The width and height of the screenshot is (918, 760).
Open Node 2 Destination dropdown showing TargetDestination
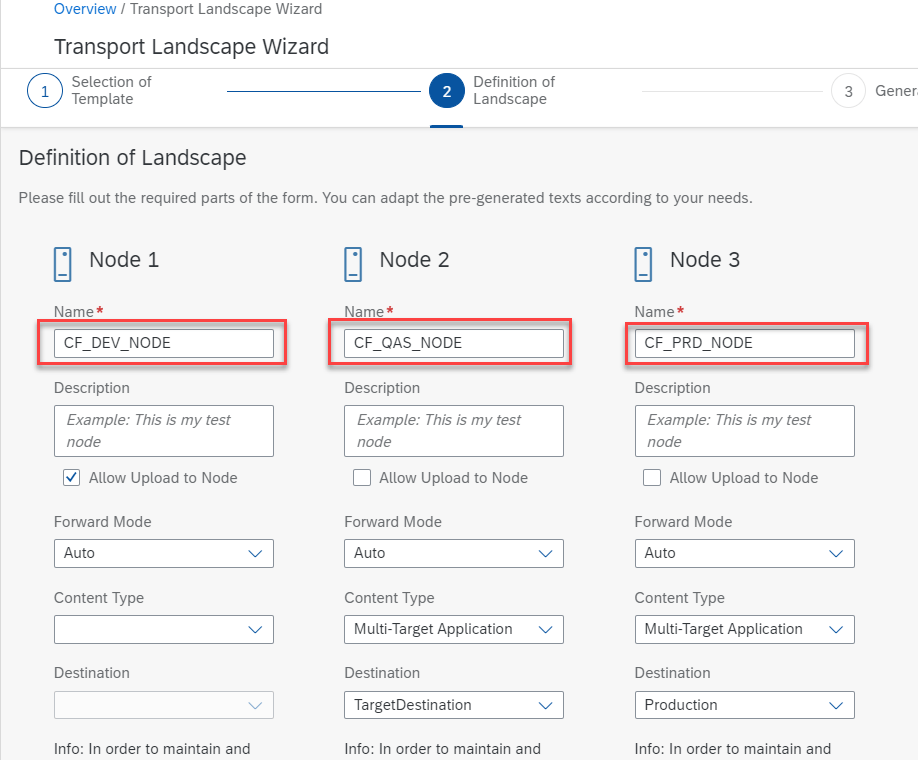coord(453,705)
